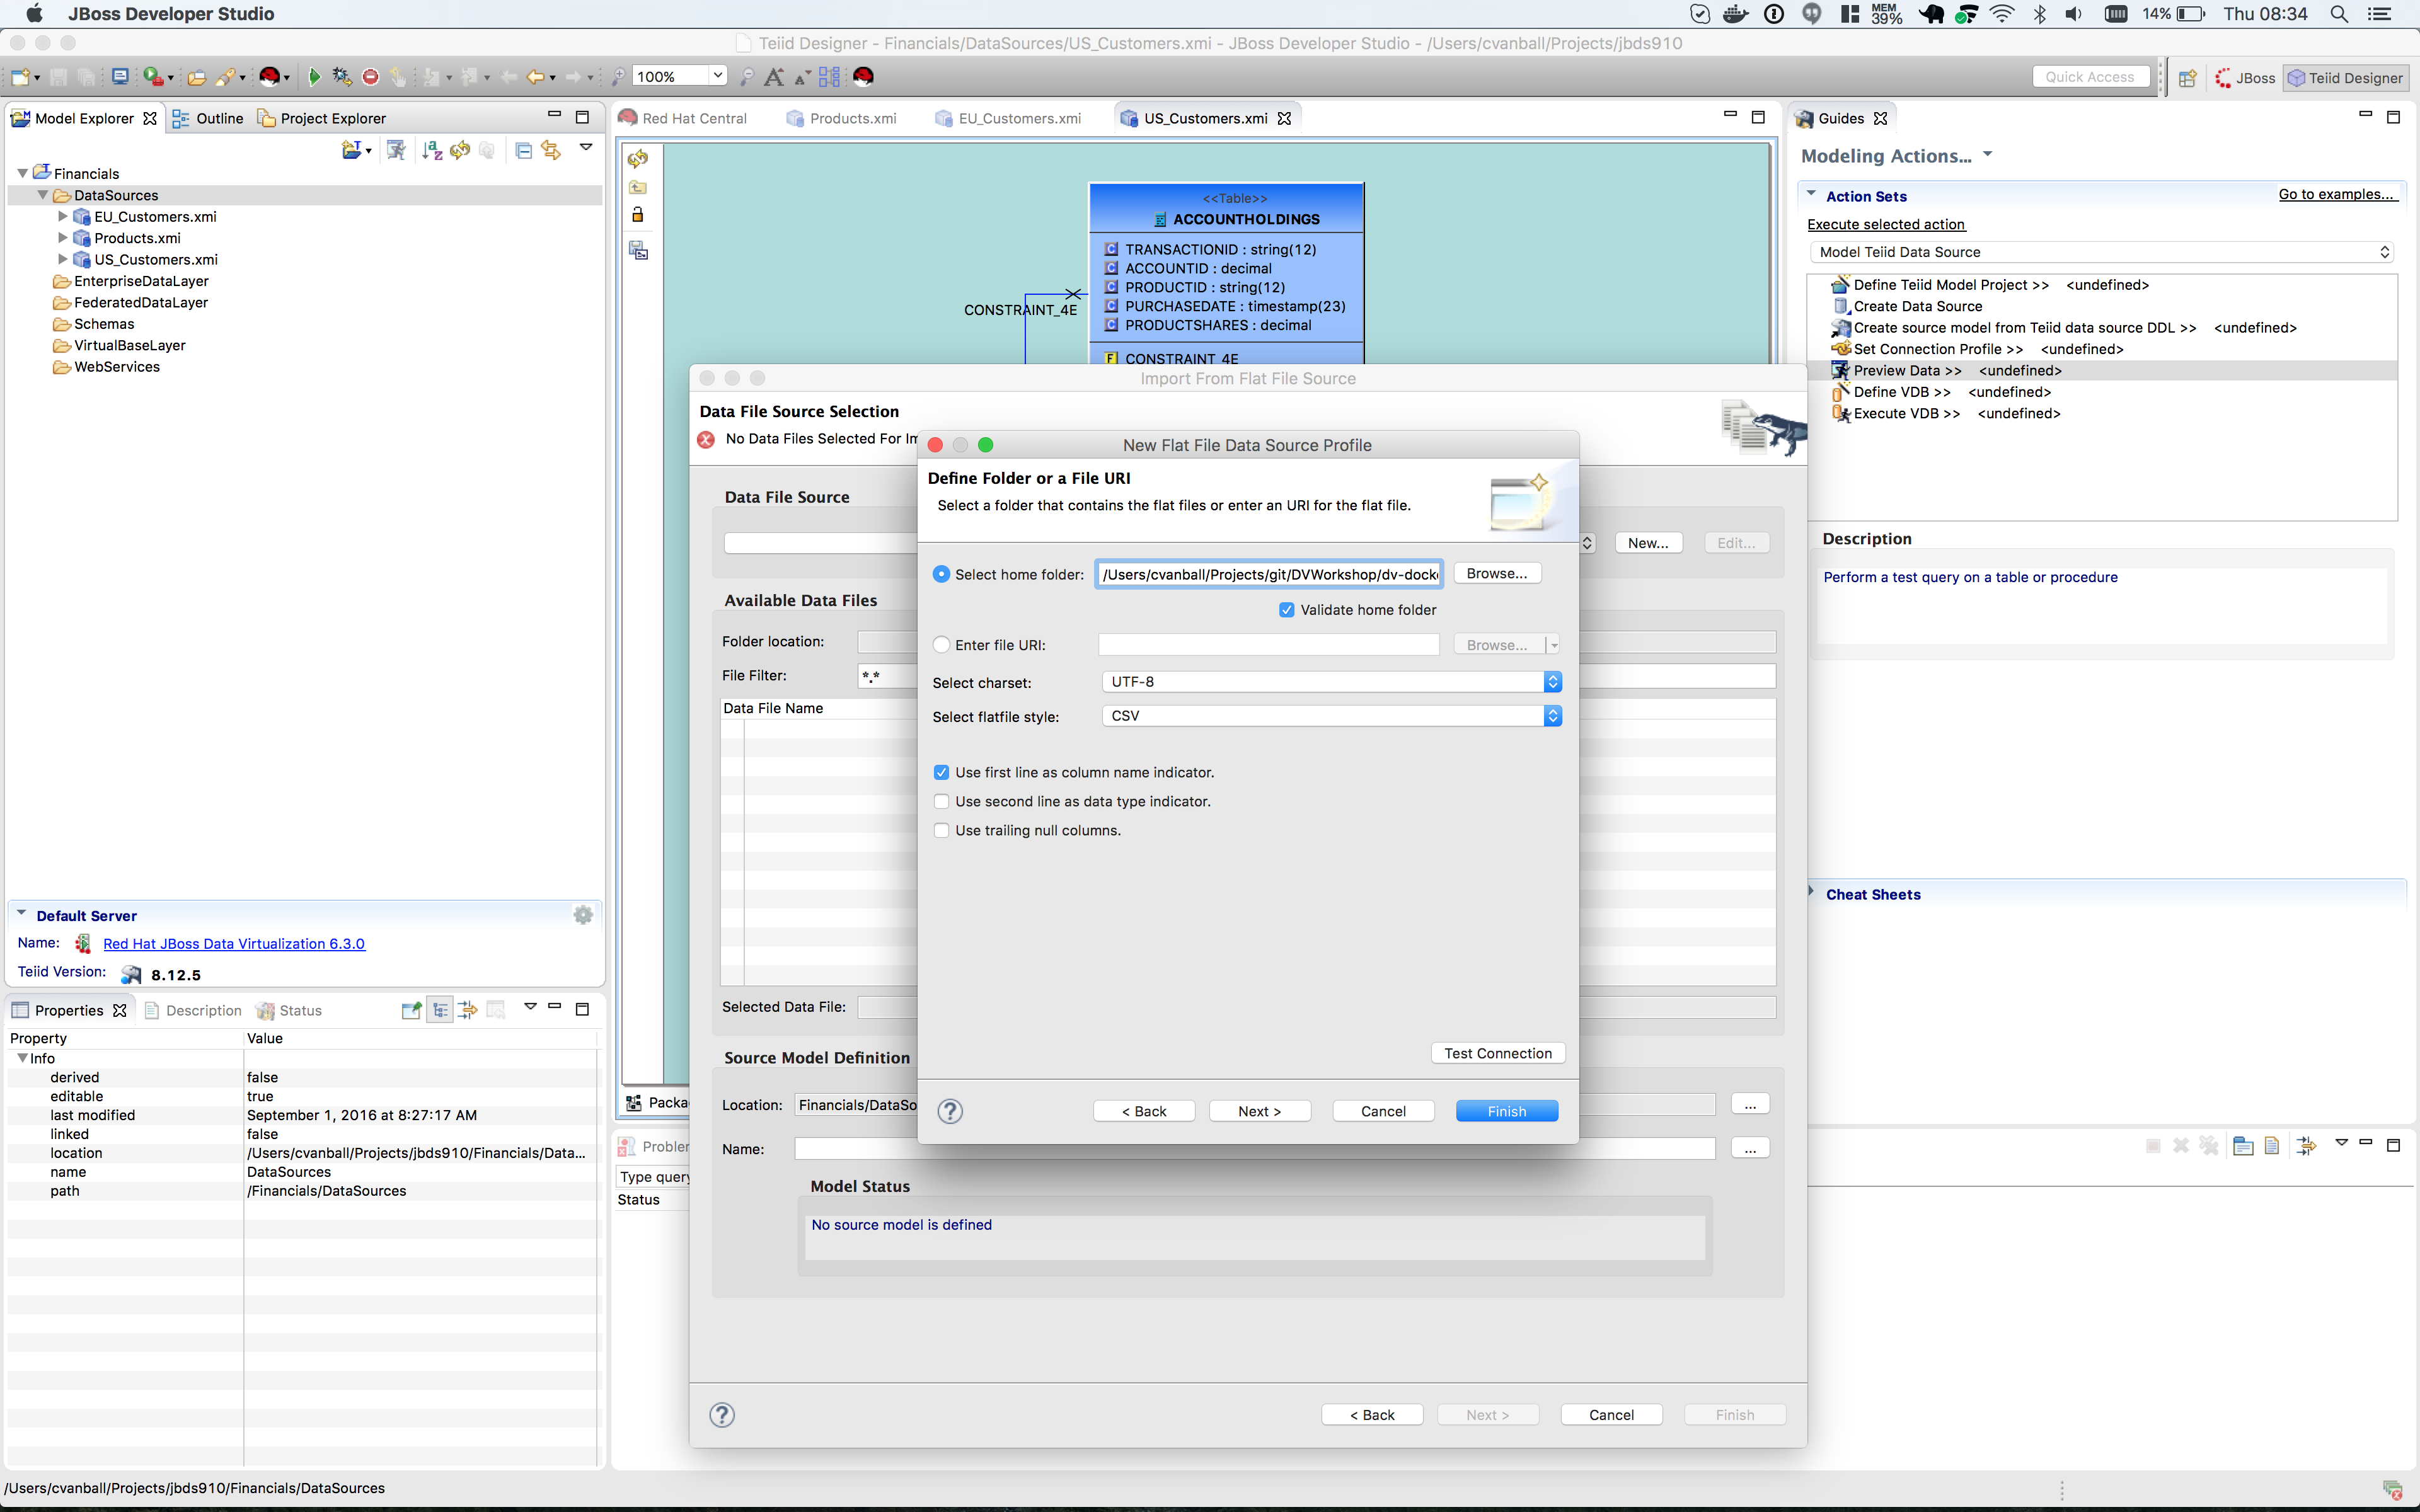2420x1512 pixels.
Task: Click the Test Connection button
Action: (x=1497, y=1053)
